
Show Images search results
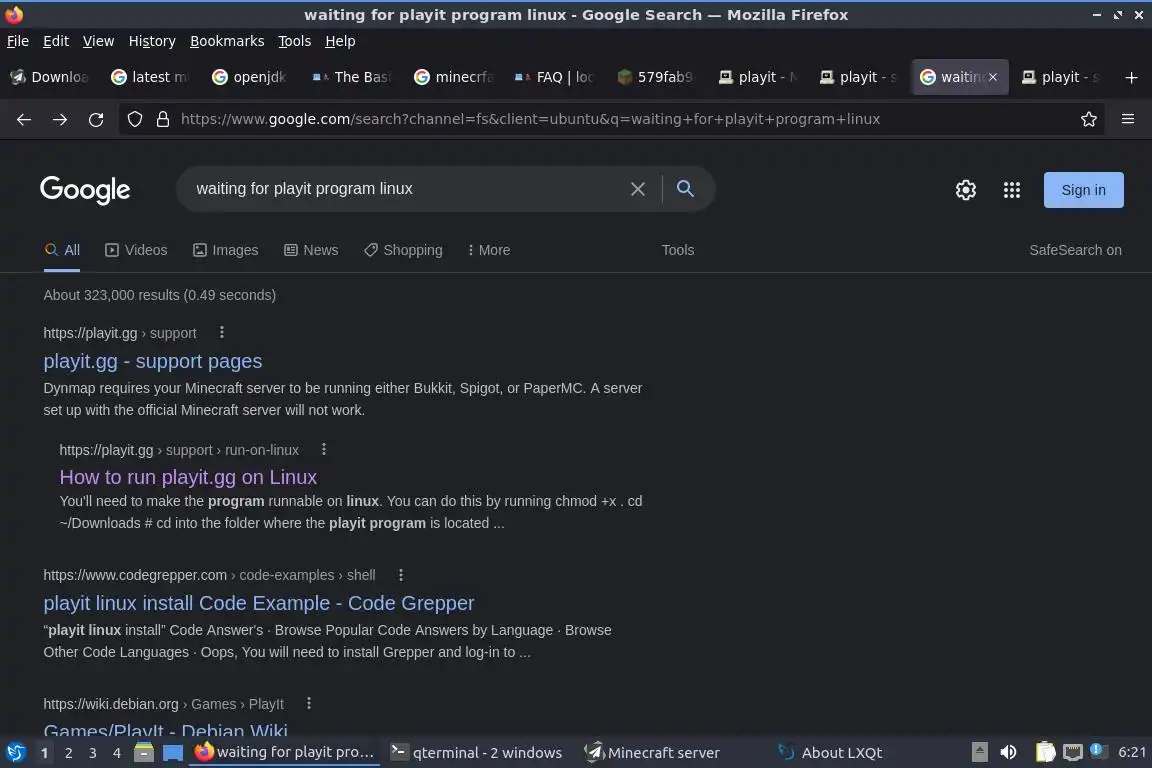pos(226,250)
